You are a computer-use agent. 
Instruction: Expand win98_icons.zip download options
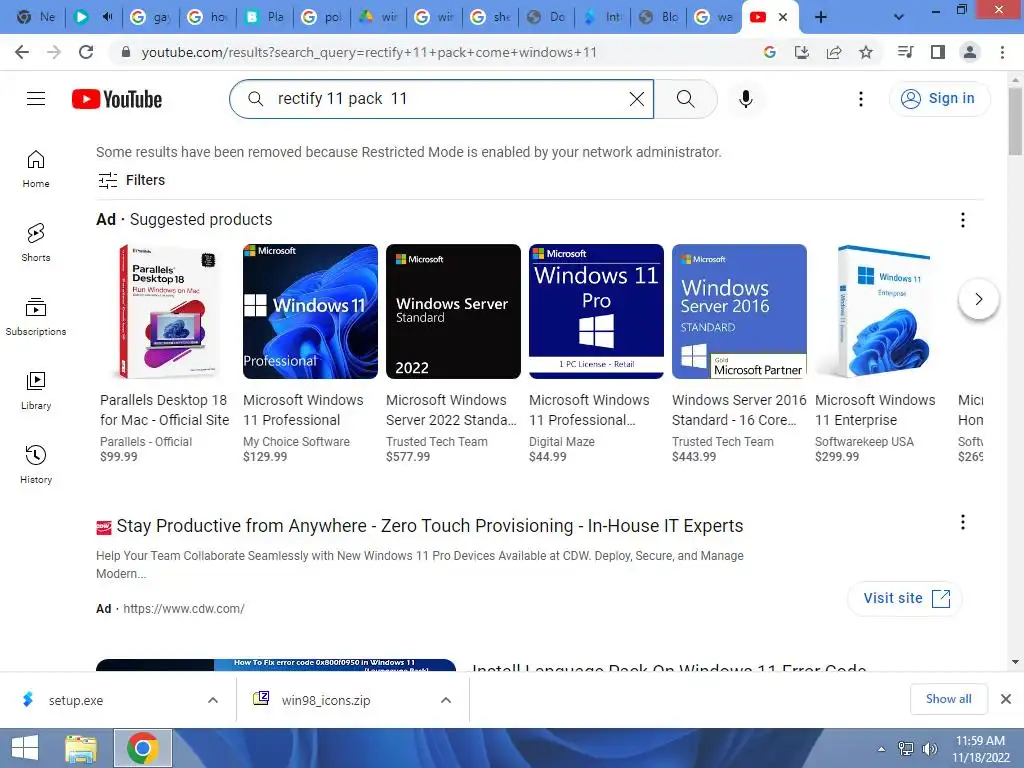(x=446, y=700)
